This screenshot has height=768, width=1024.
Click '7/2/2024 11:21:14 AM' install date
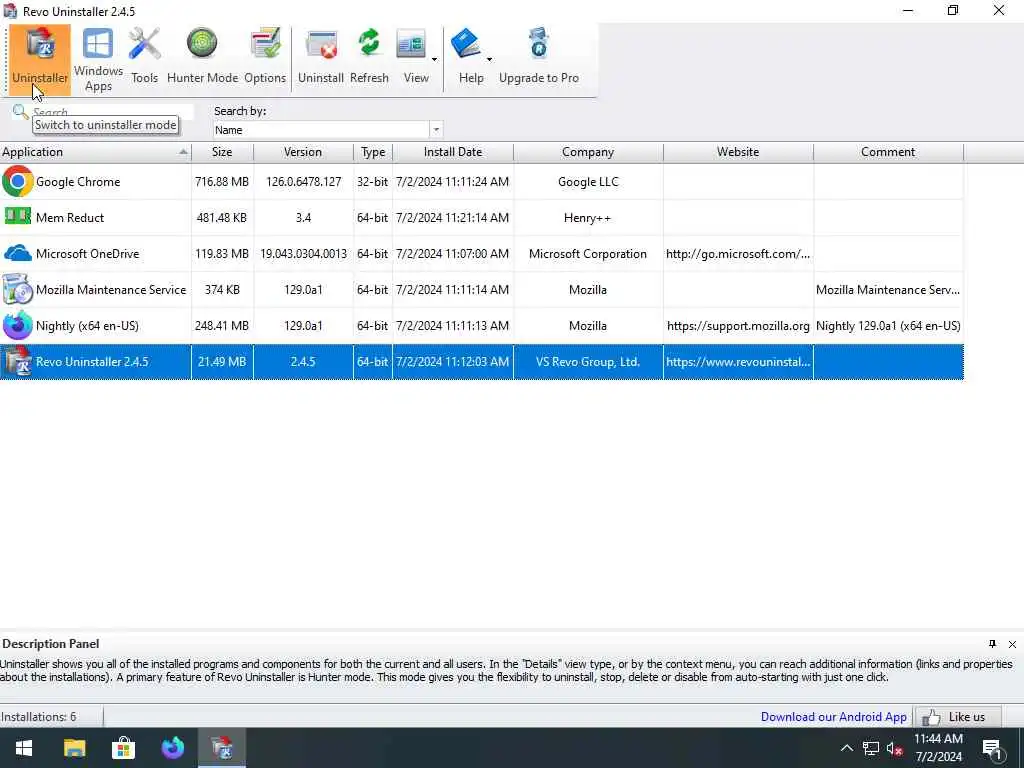point(452,217)
